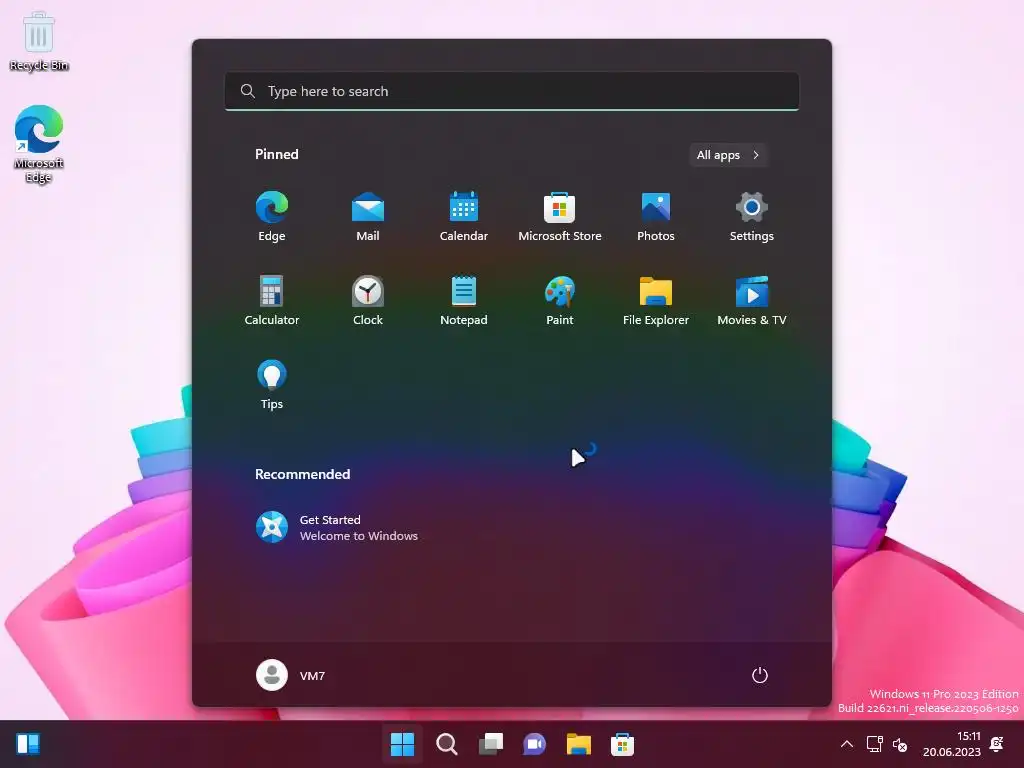Open the clock and date flyout
Screen dimensions: 1024x768
point(952,744)
